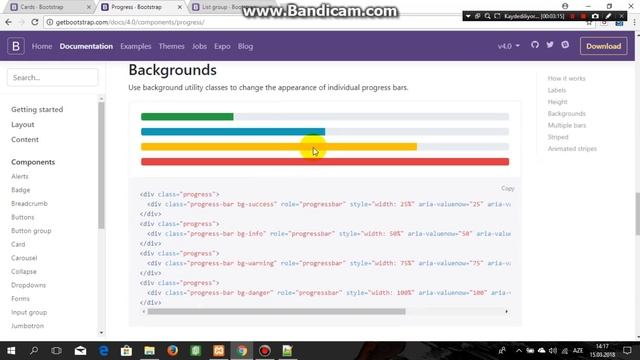Click the site info icon in address bar
This screenshot has width=640, height=360.
point(50,22)
